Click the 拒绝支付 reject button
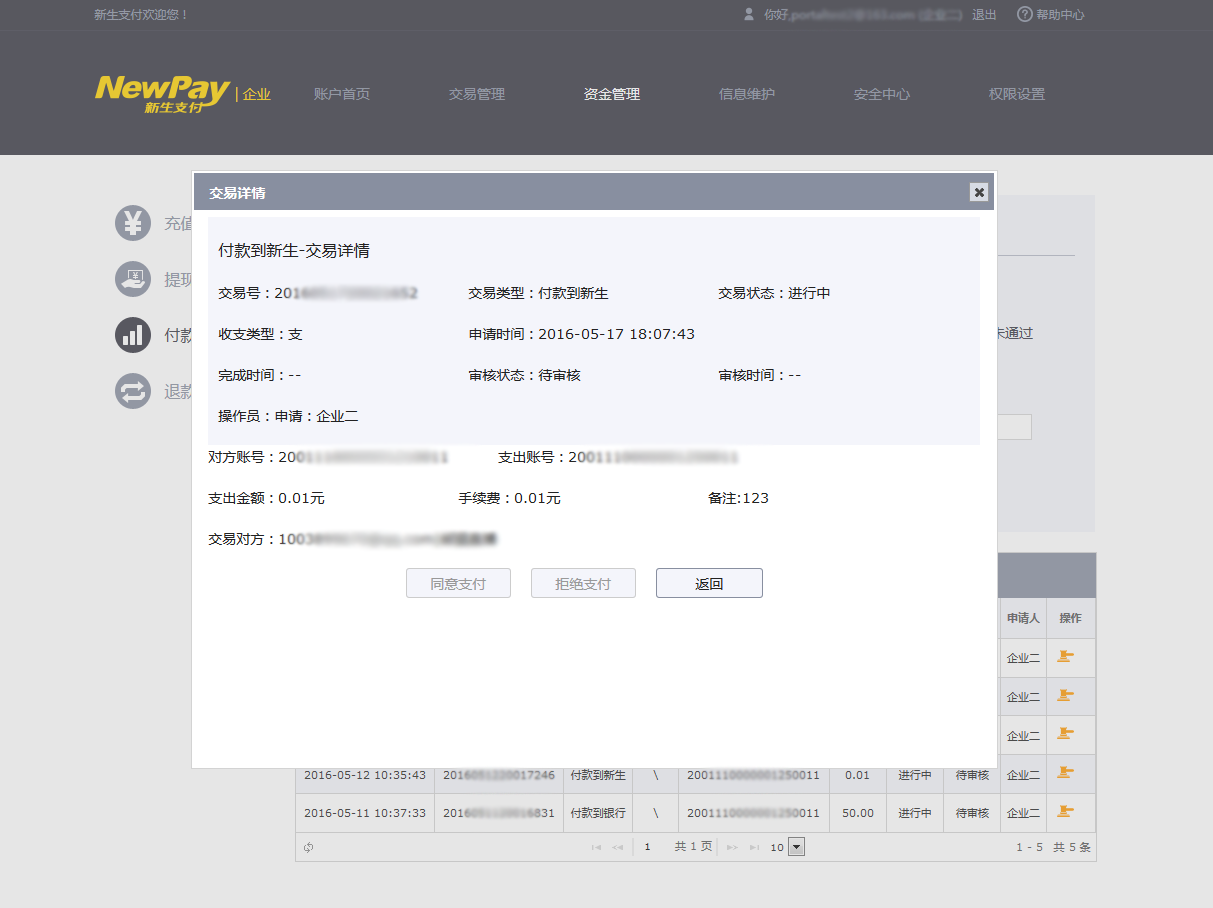Viewport: 1213px width, 908px height. pyautogui.click(x=583, y=584)
